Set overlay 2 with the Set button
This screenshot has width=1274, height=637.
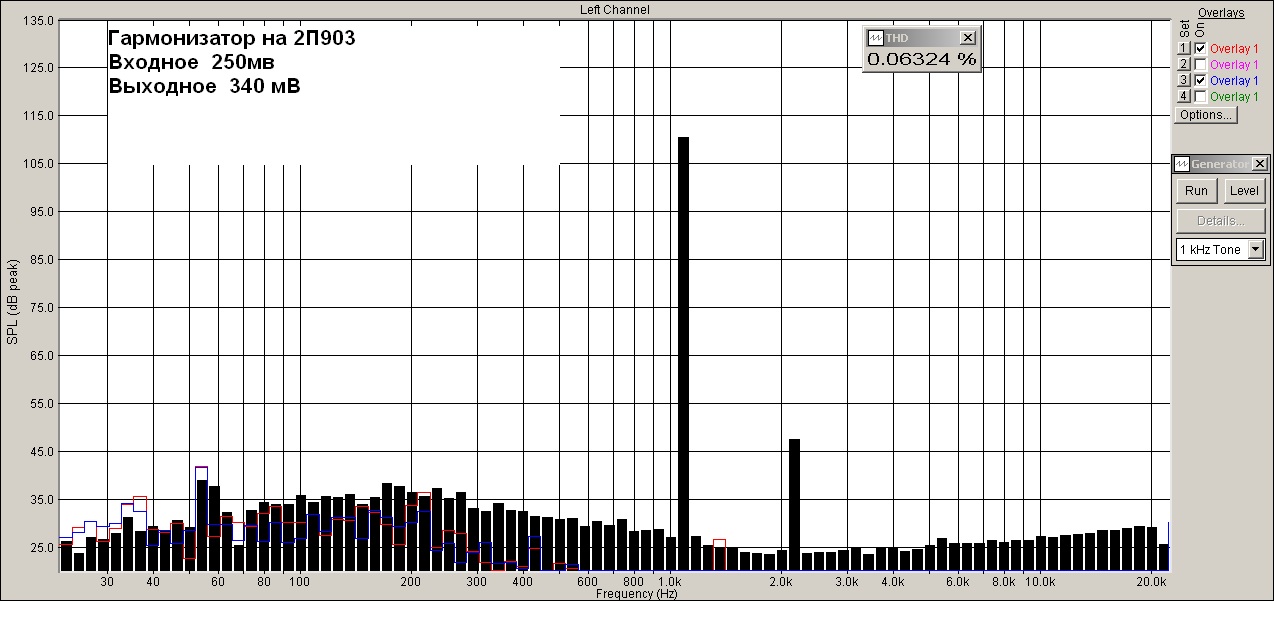1183,64
